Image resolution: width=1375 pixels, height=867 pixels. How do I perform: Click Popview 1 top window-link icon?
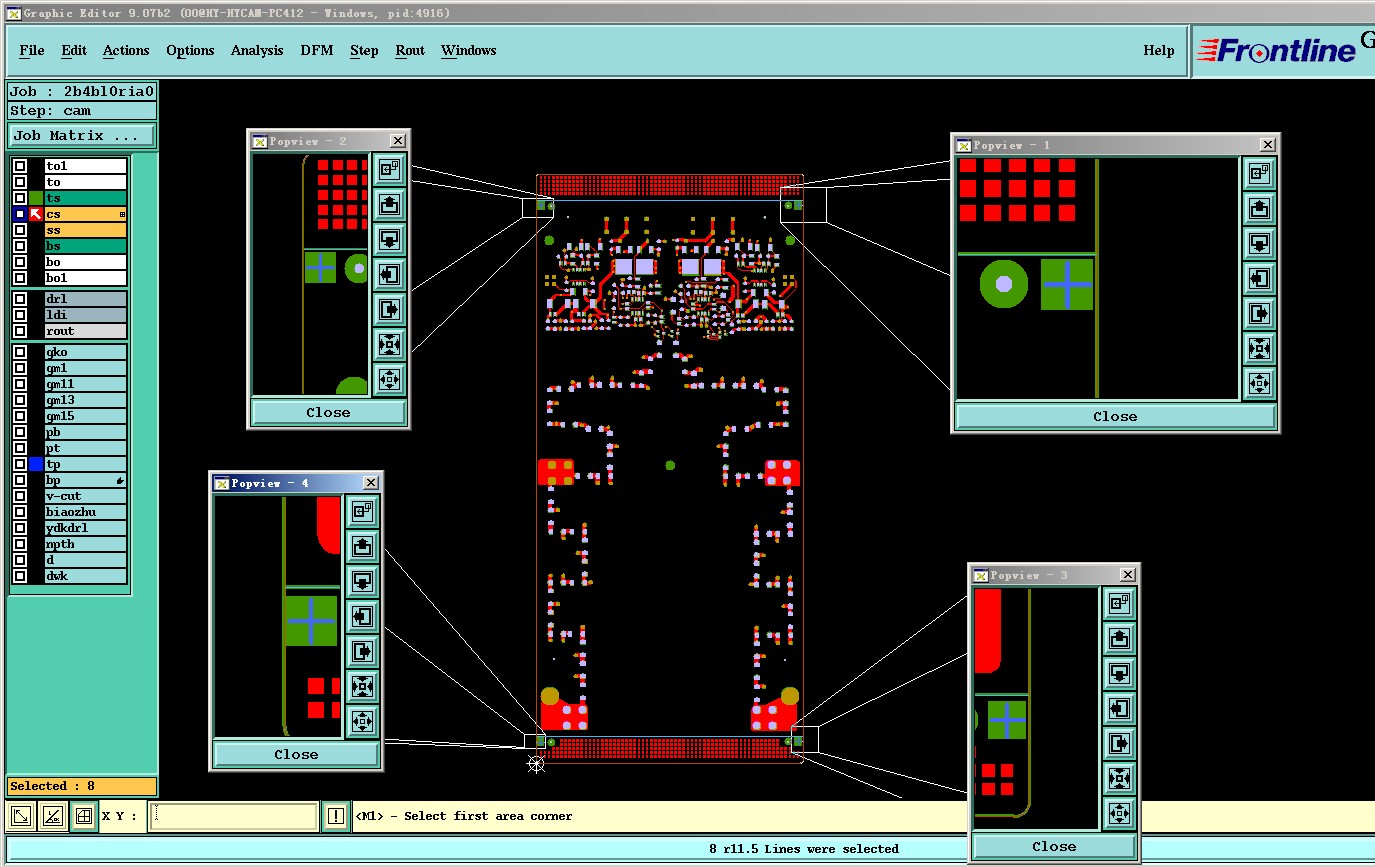(1259, 174)
